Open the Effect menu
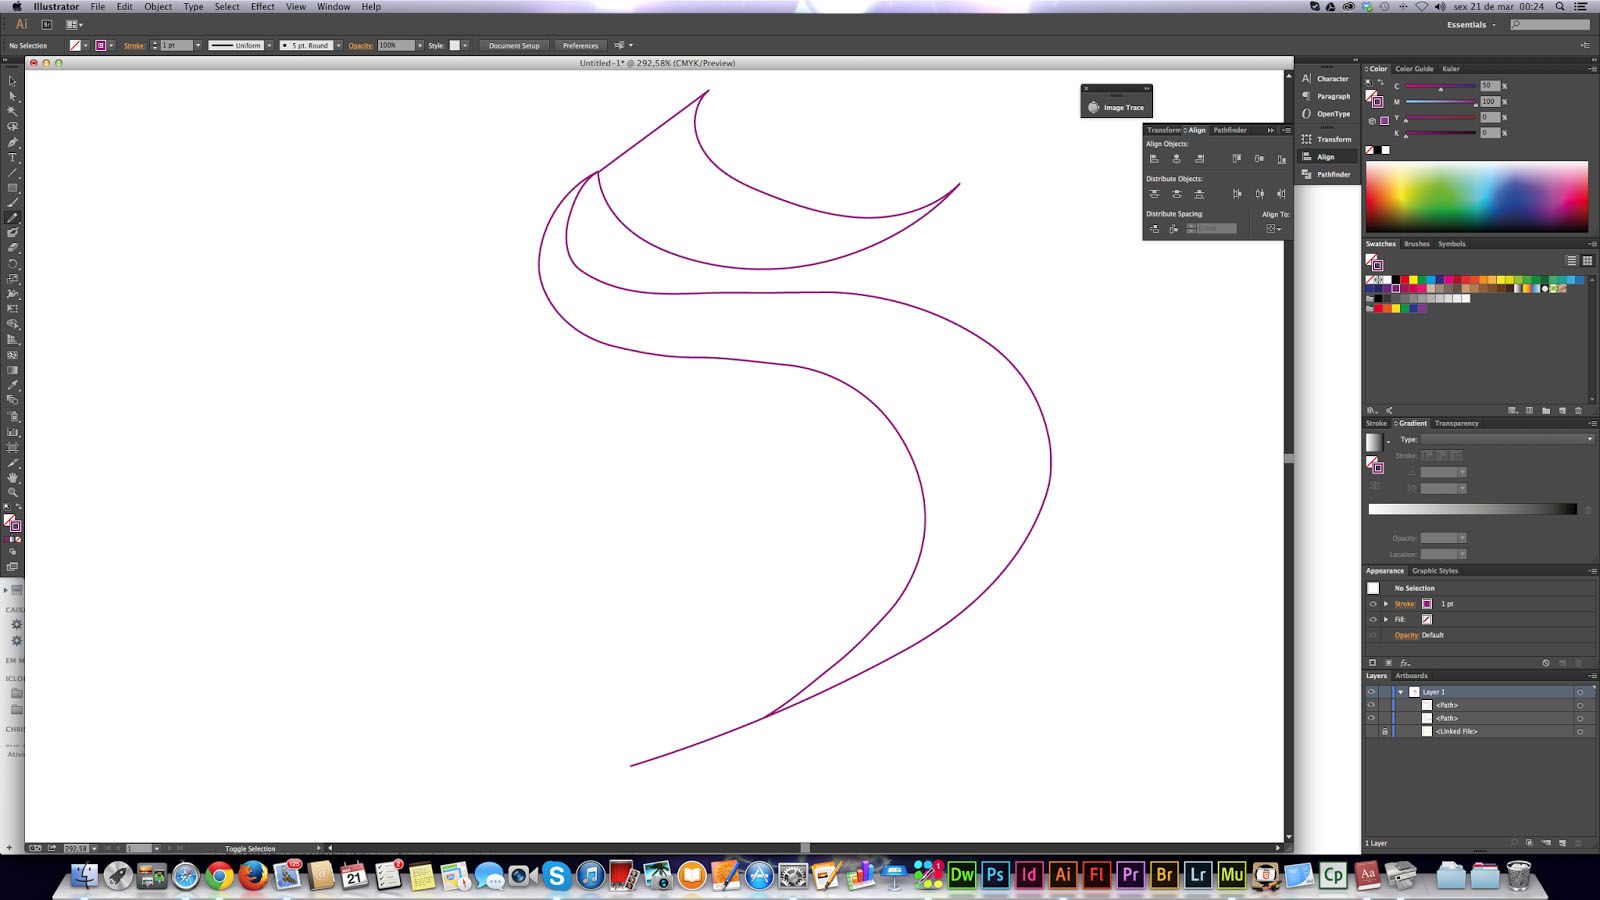This screenshot has width=1600, height=900. coord(262,7)
